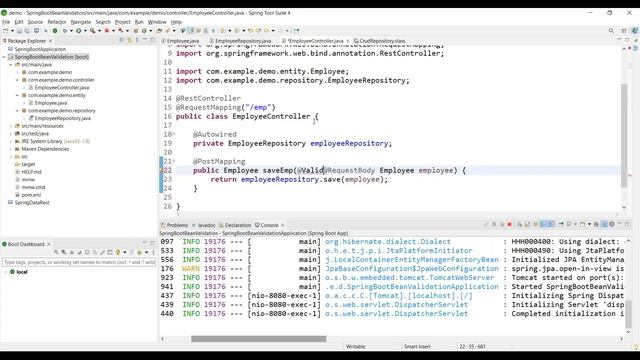The image size is (640, 360).
Task: Click the gear icon in Console toolbar
Action: (611, 224)
